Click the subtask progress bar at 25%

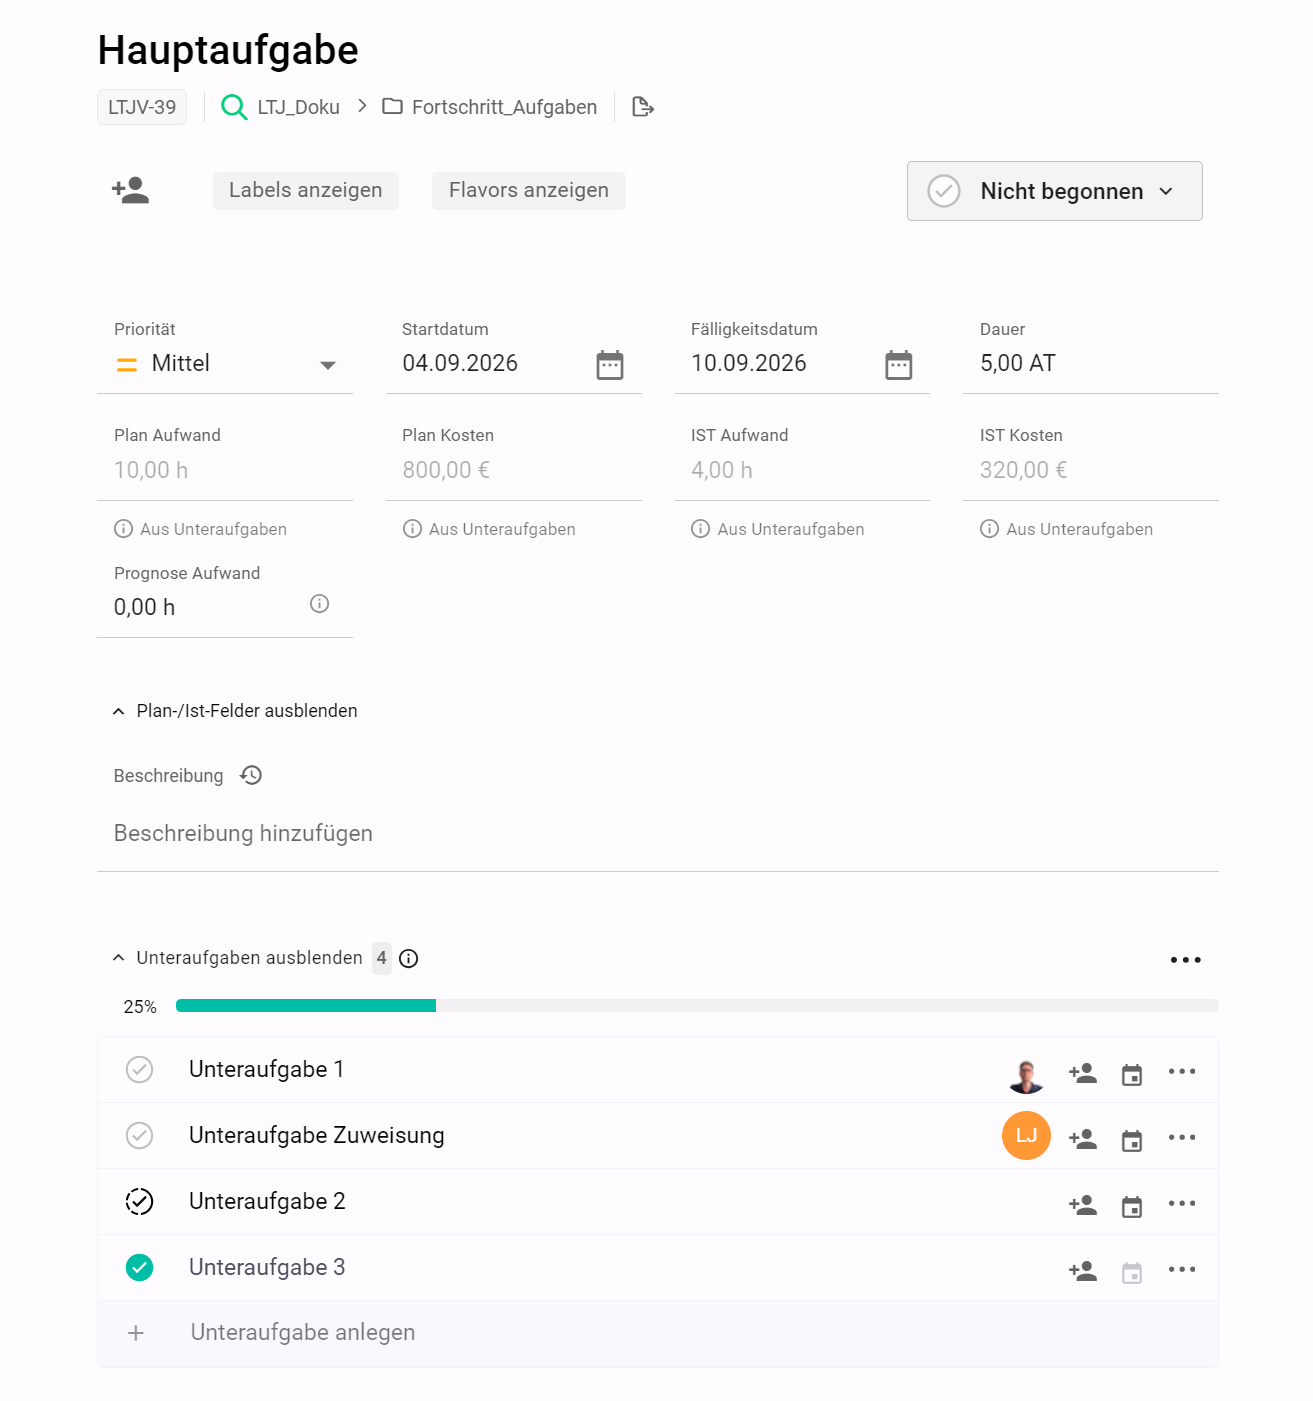pos(697,1006)
